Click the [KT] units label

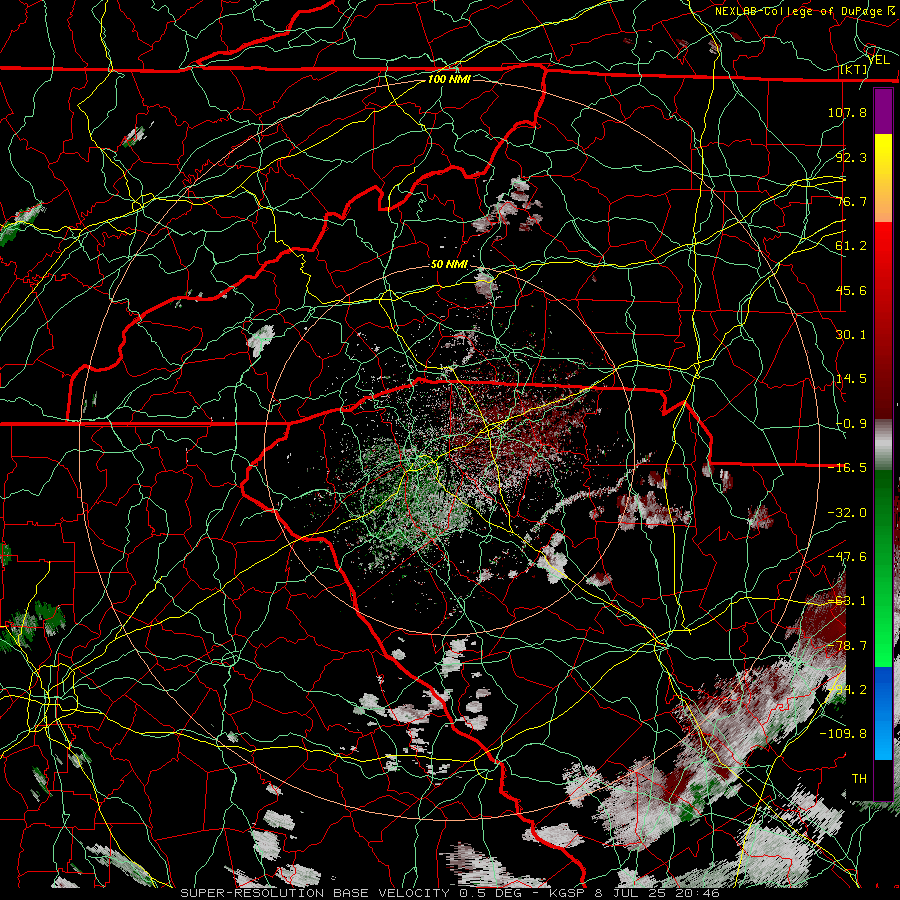tap(854, 69)
